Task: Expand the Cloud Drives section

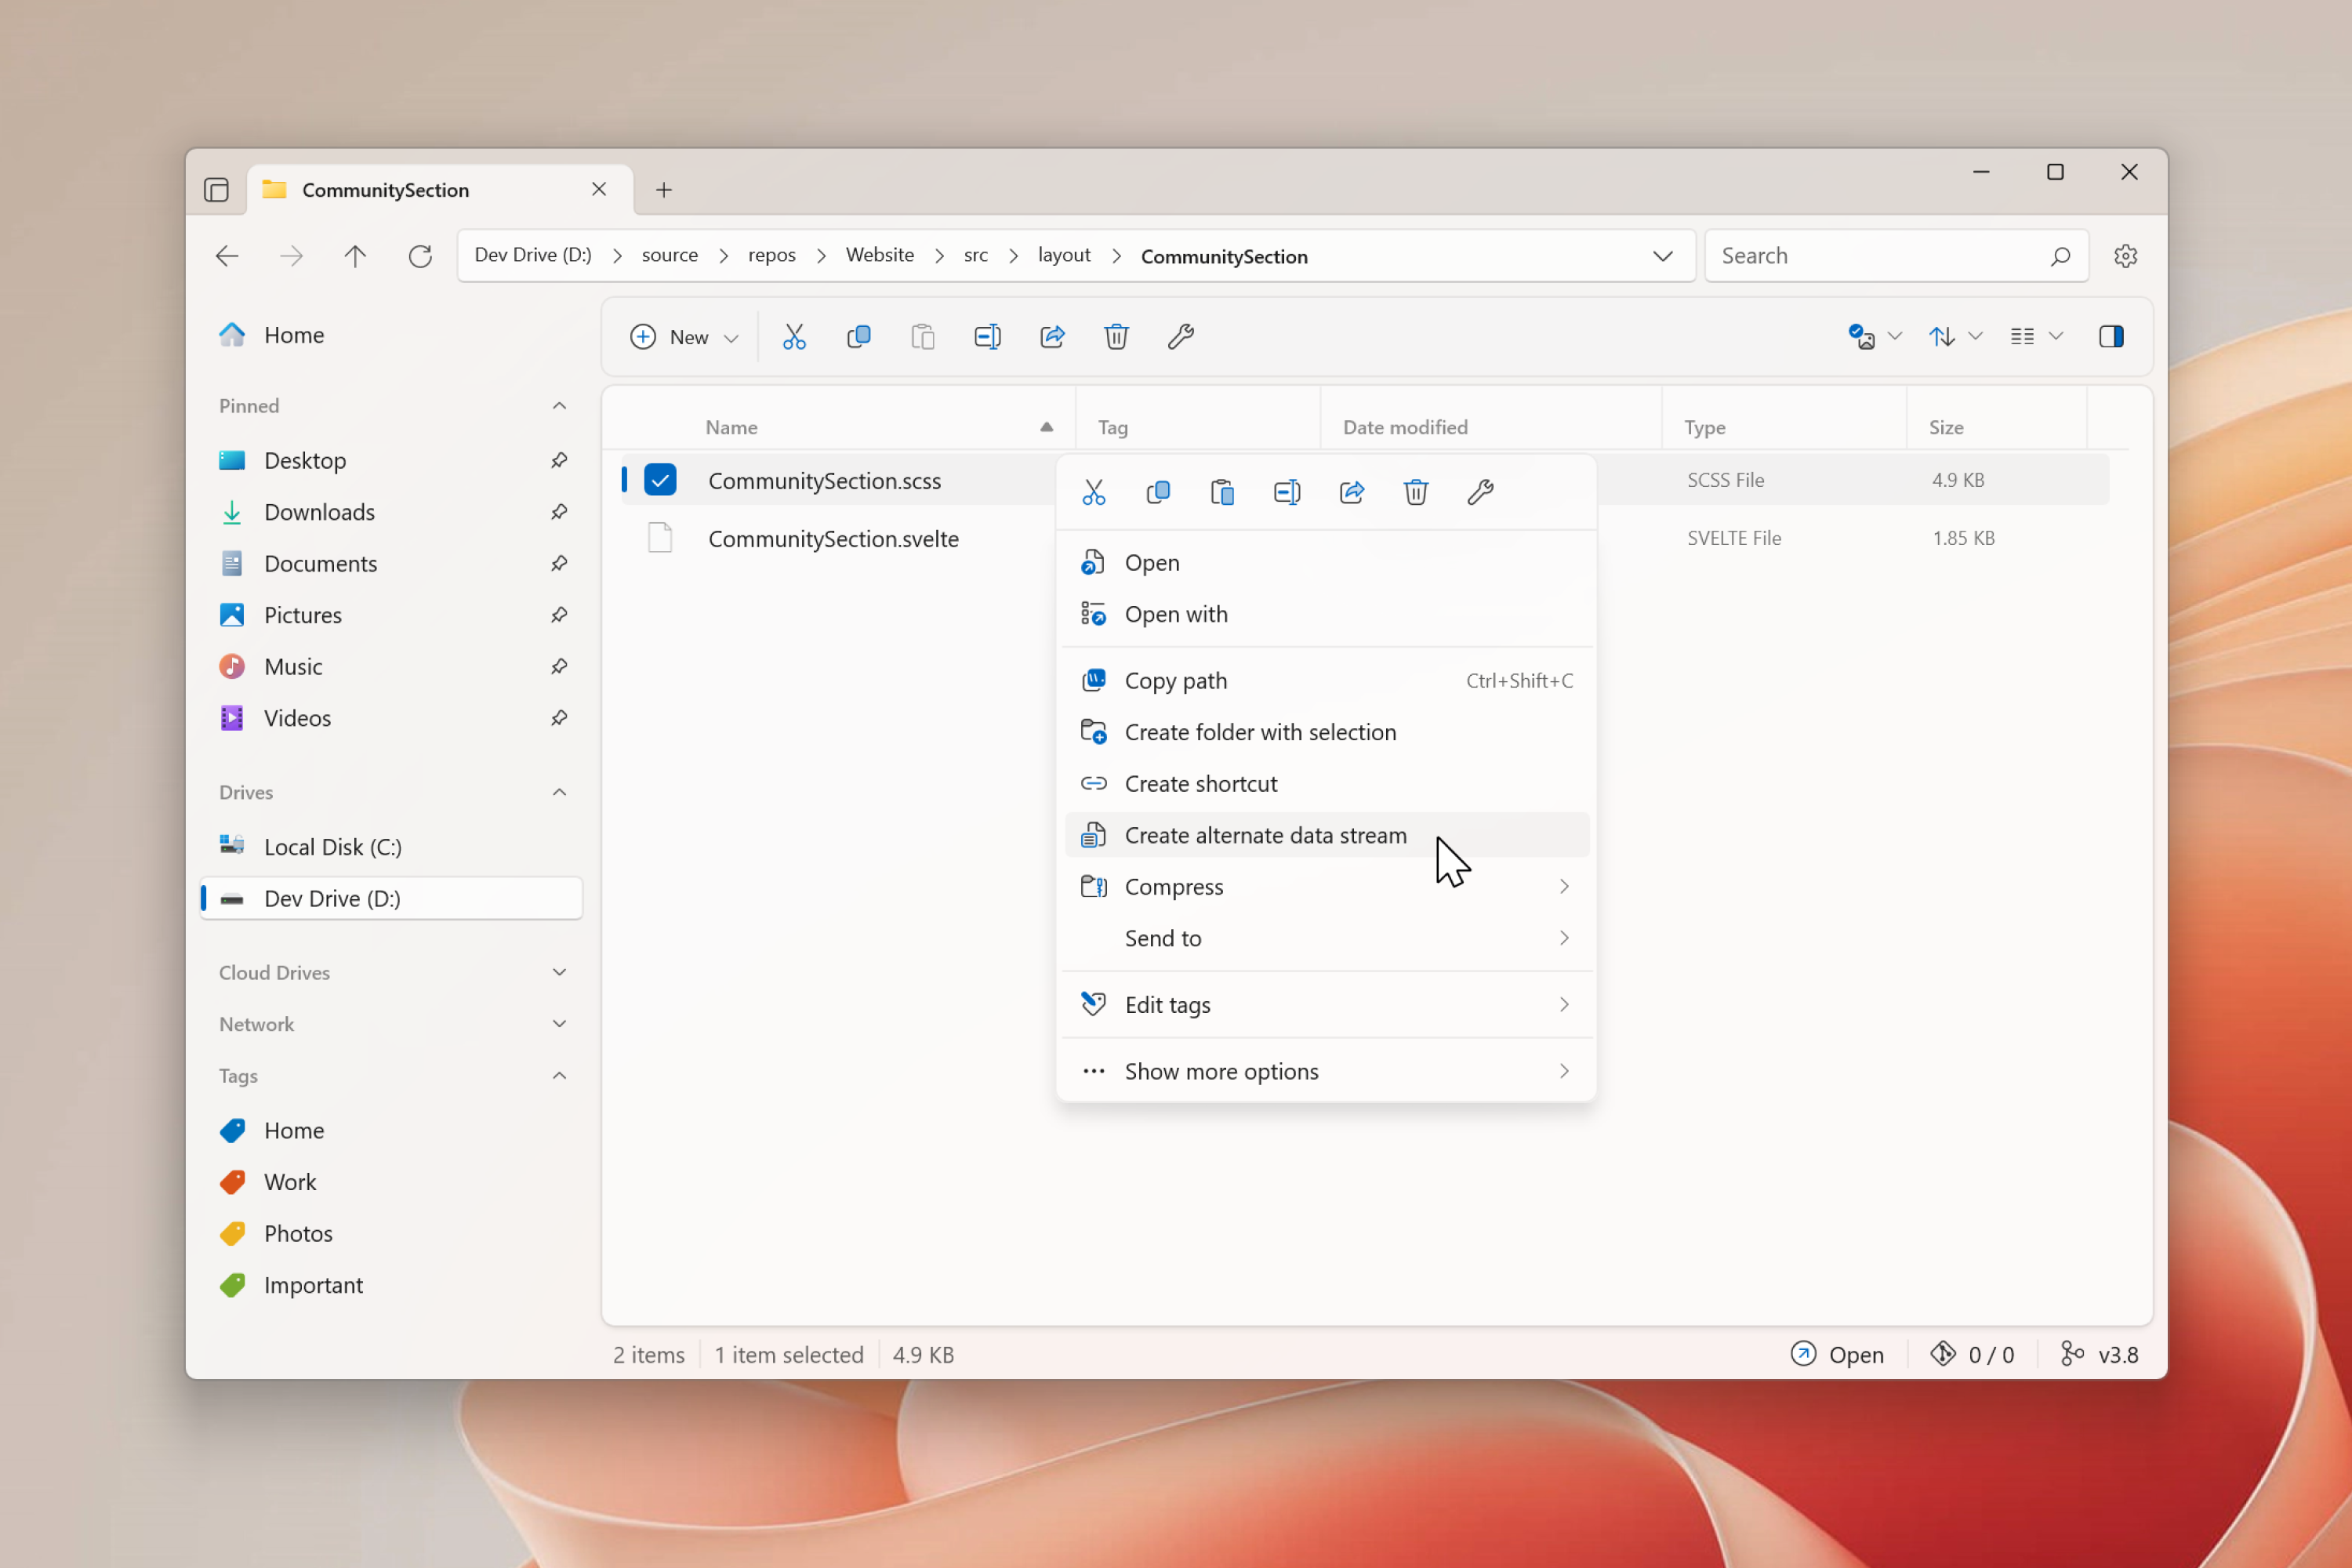Action: tap(559, 972)
